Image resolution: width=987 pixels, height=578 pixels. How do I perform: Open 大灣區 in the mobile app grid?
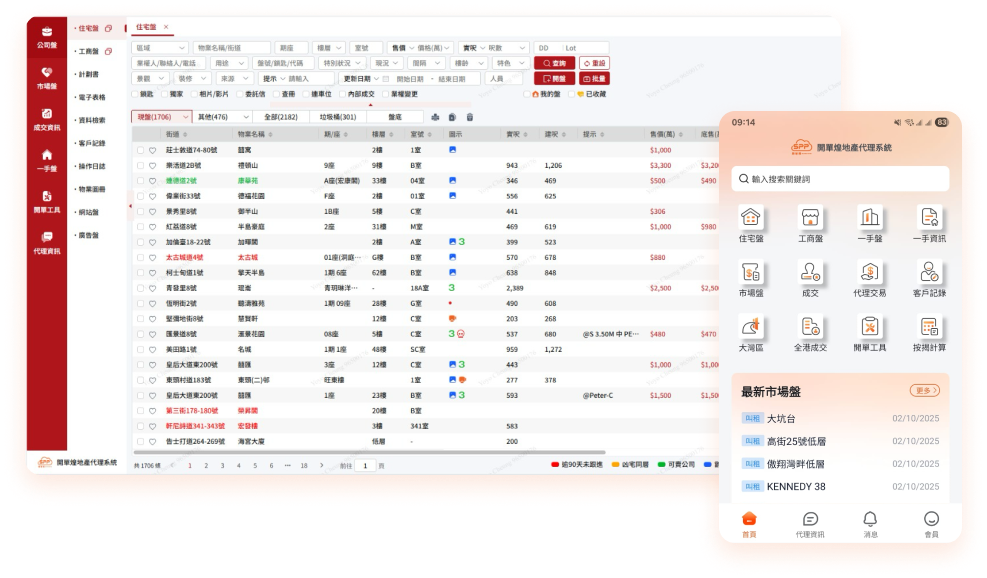(x=749, y=333)
